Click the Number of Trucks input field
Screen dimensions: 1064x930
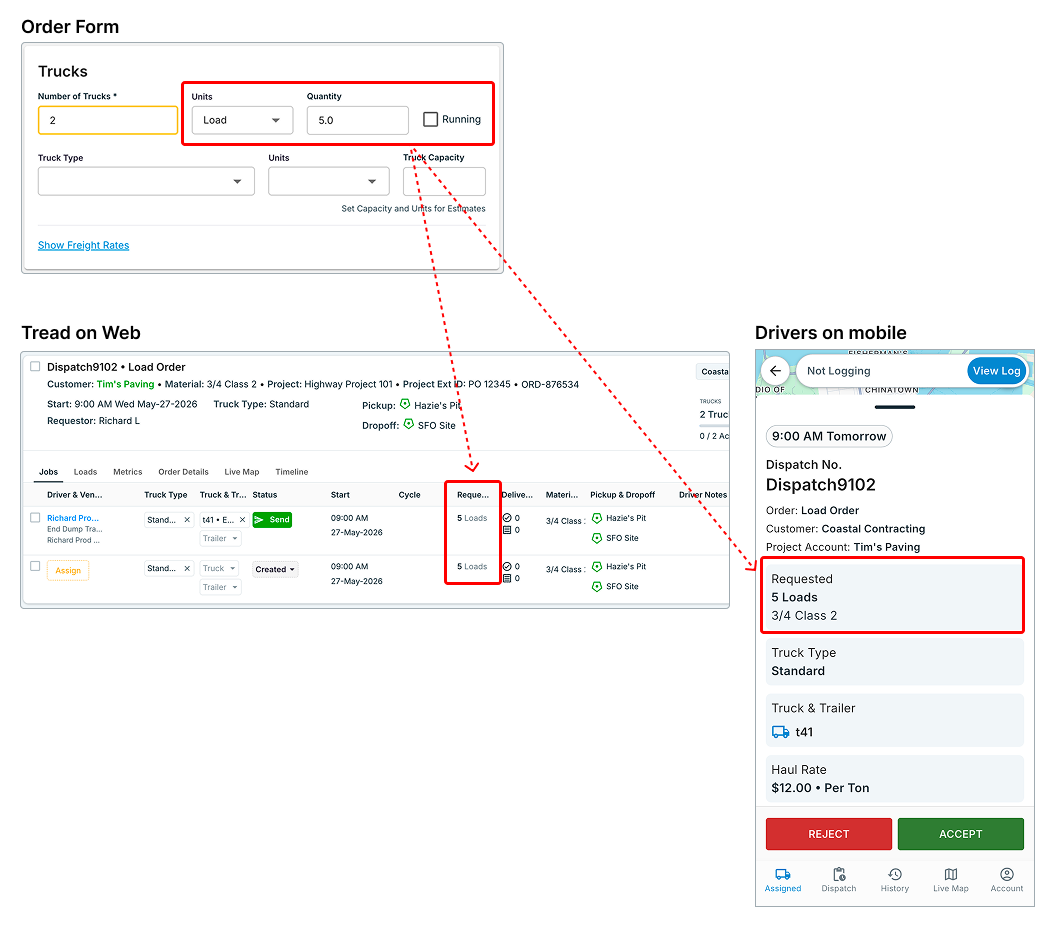[x=108, y=120]
